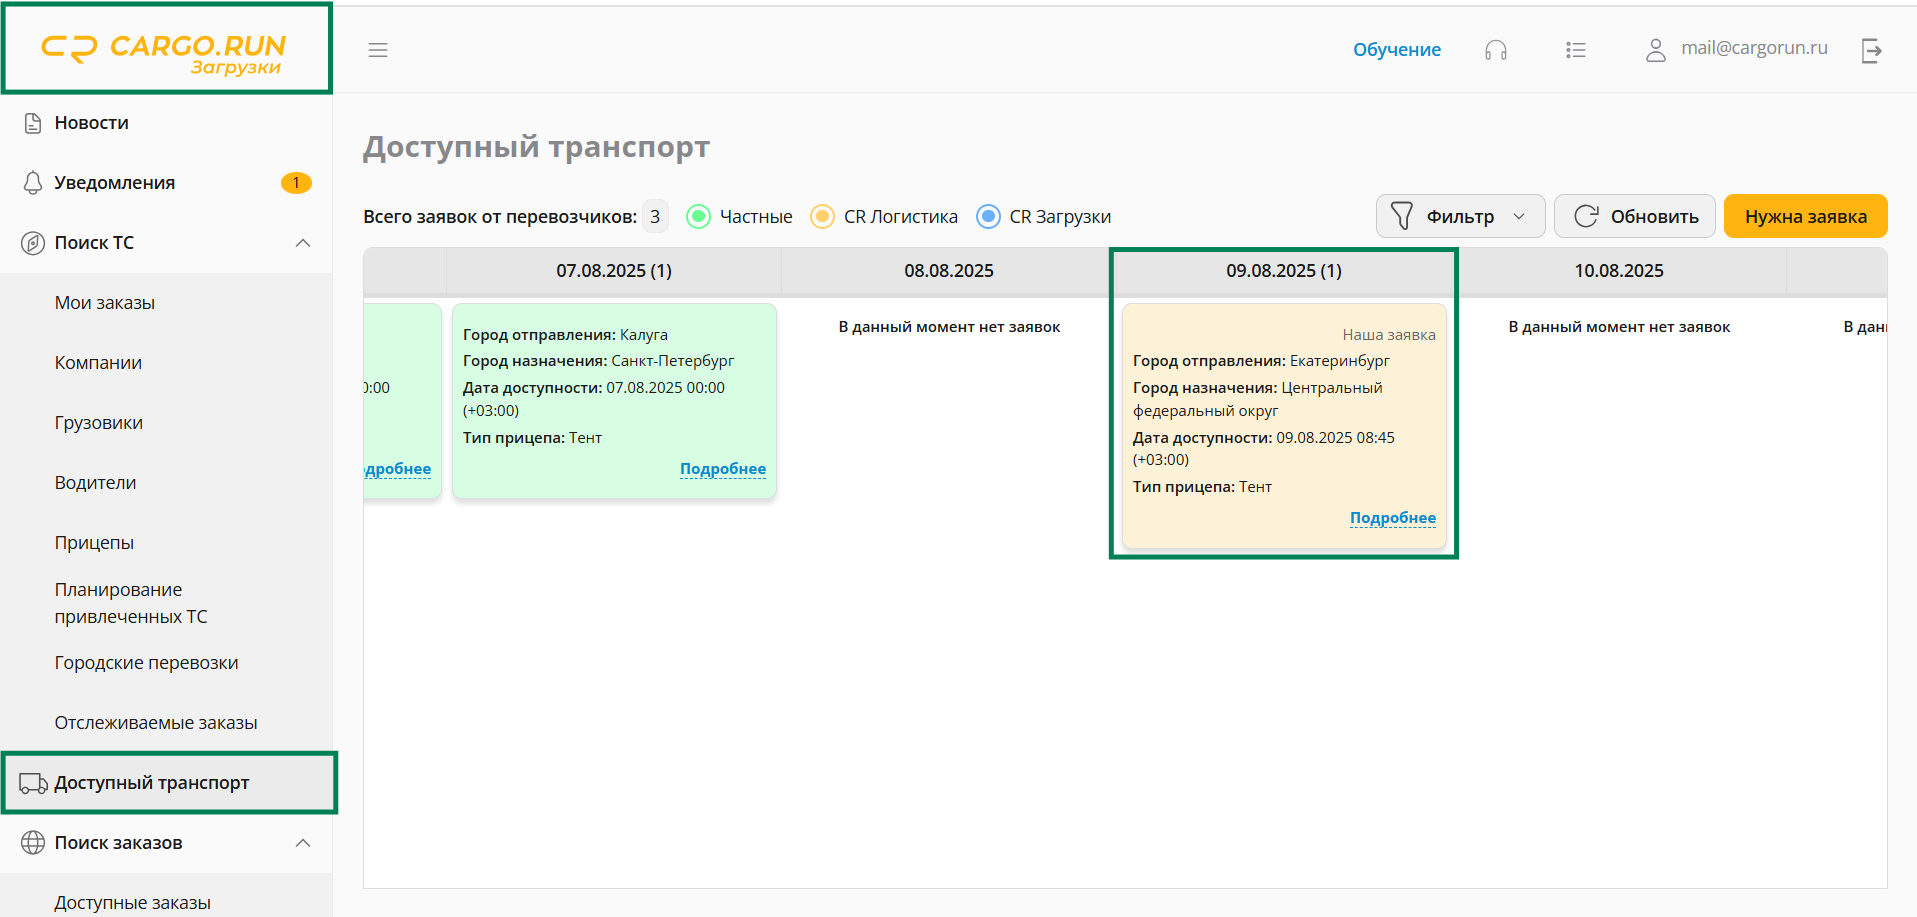Viewport: 1917px width, 917px height.
Task: Collapse the Поиск ТС section chevron
Action: 303,243
